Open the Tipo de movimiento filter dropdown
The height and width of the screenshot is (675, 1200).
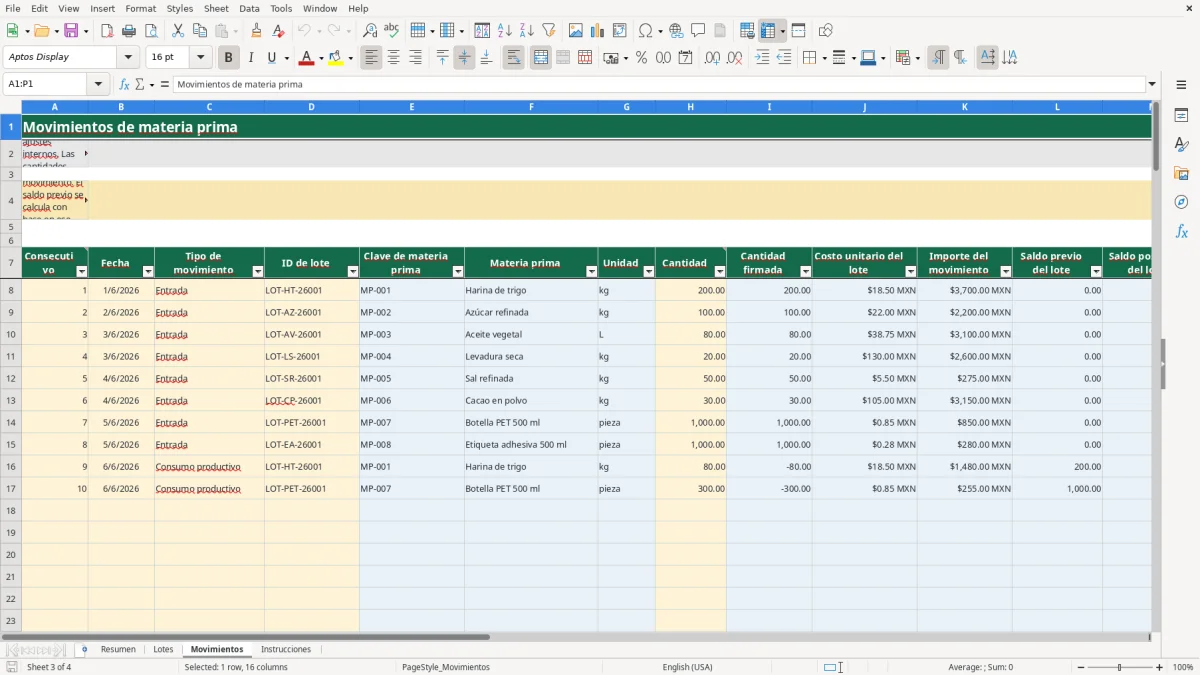258,272
